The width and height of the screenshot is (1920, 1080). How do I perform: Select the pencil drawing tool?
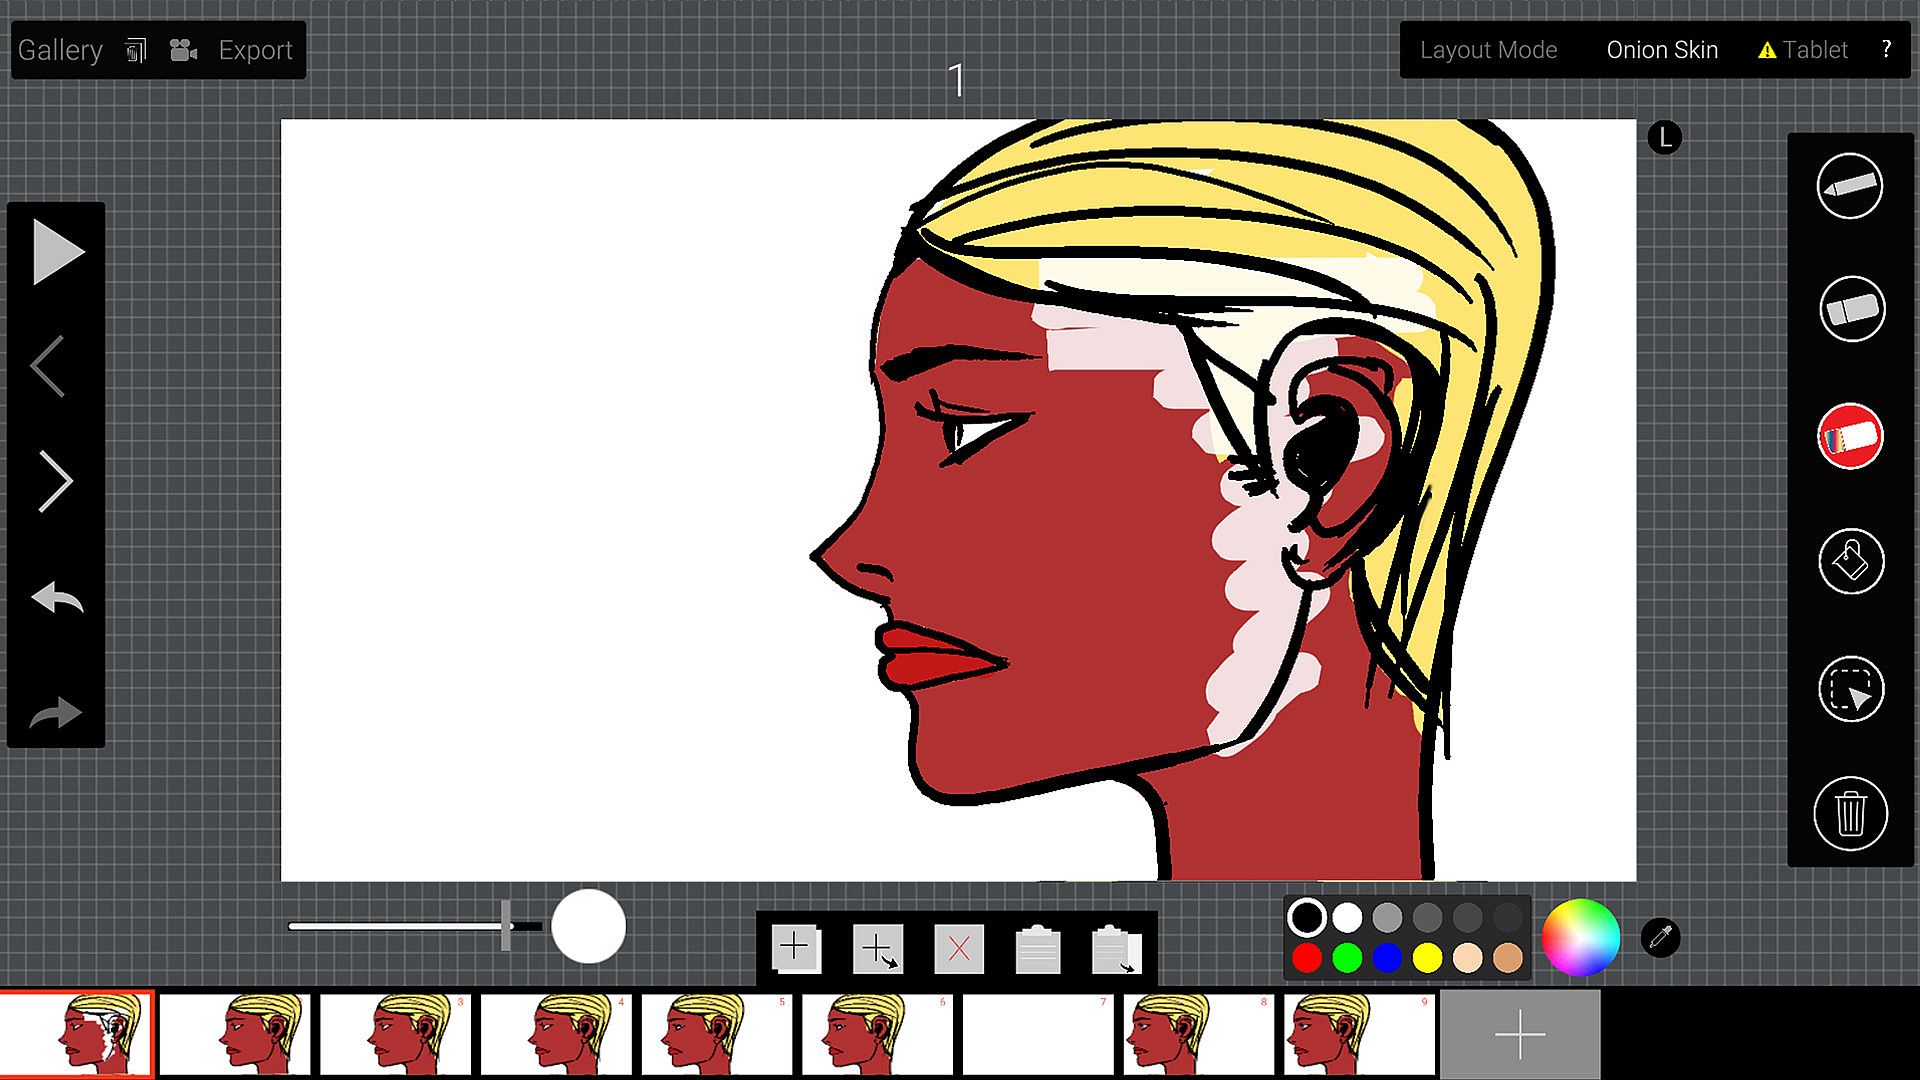[x=1849, y=186]
